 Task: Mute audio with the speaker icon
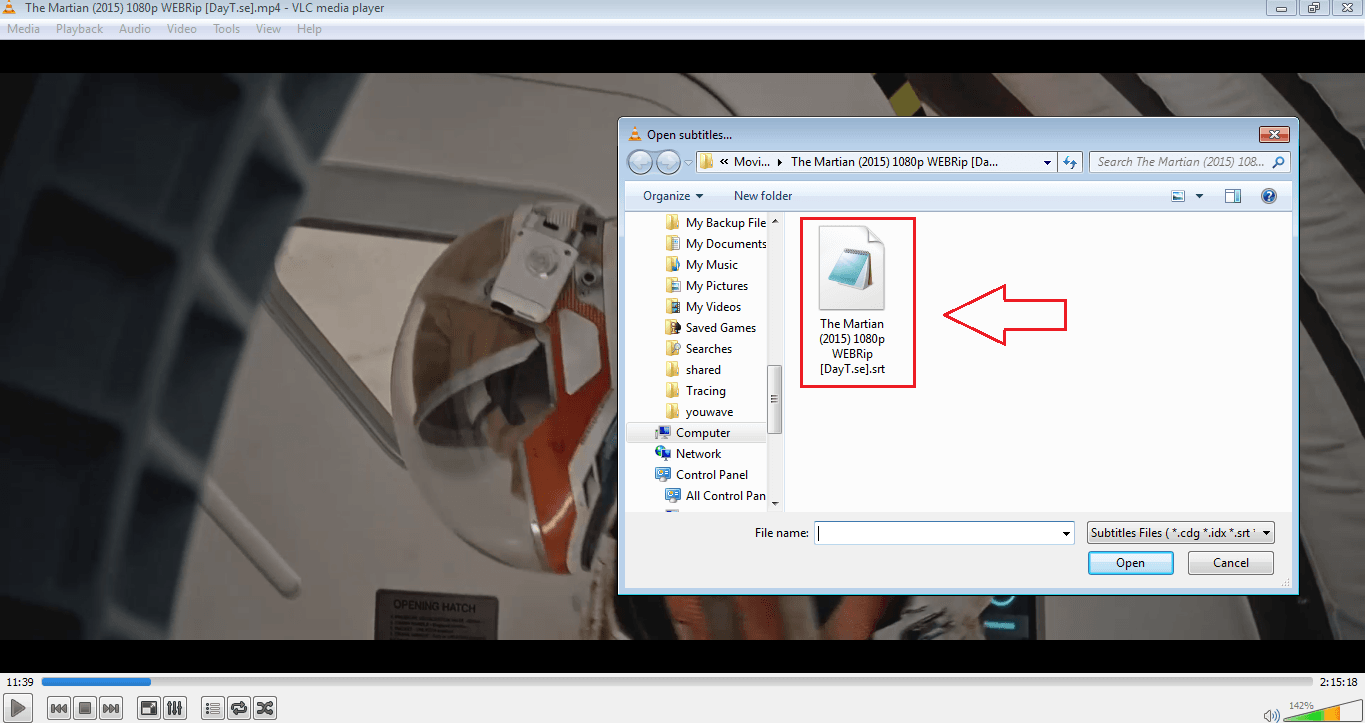point(1271,714)
